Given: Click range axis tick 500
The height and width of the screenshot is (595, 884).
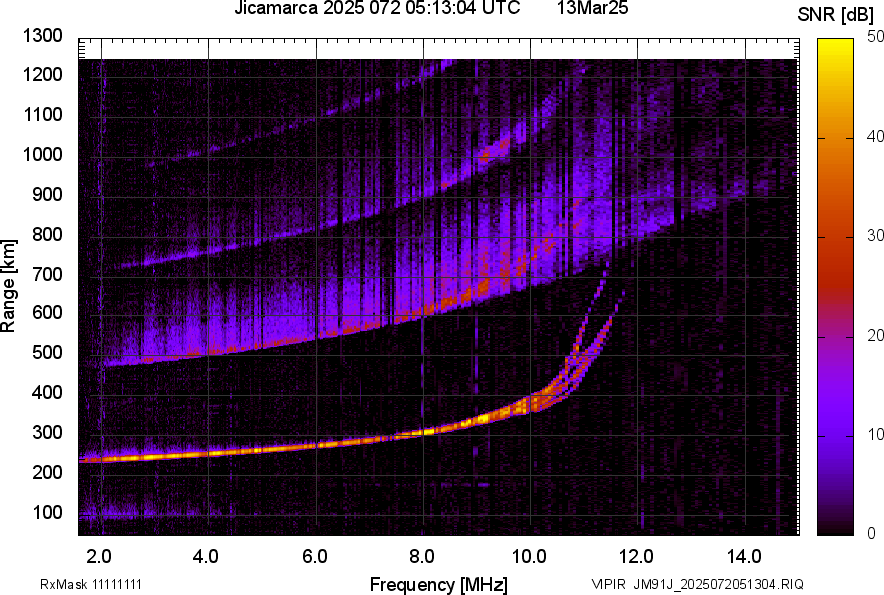Looking at the screenshot, I should pos(47,352).
